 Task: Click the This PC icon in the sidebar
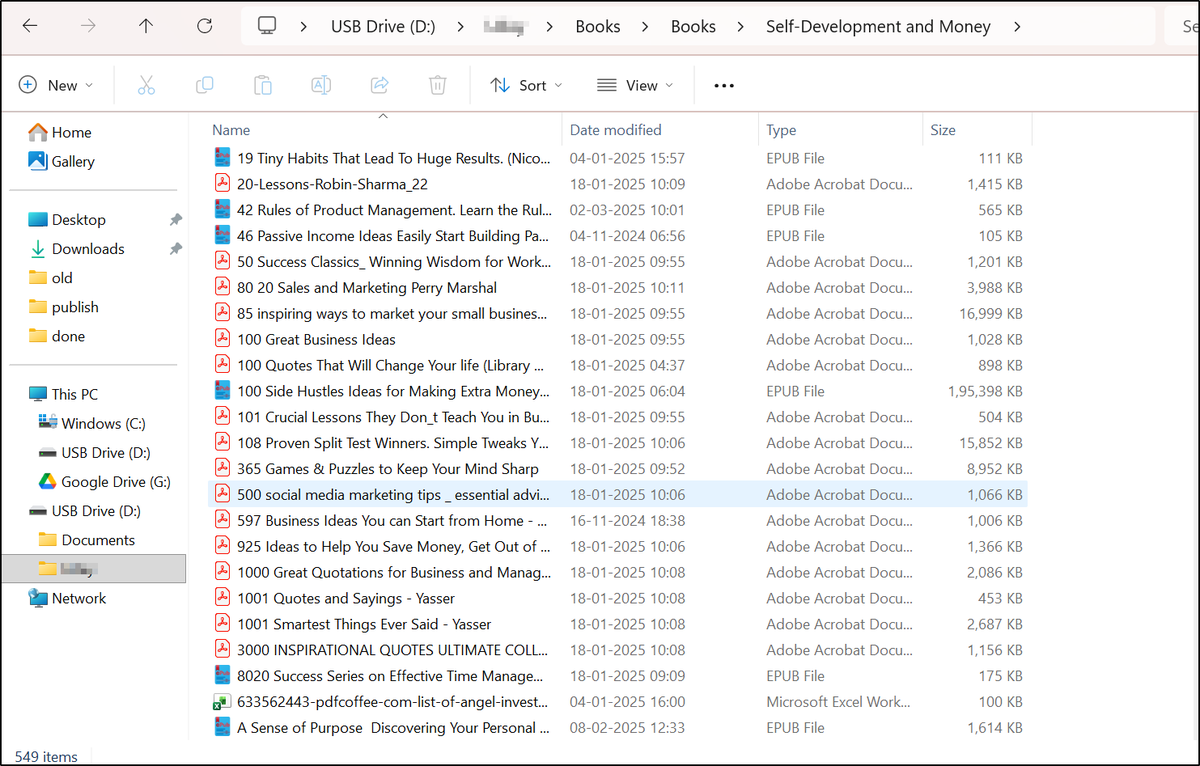[38, 394]
